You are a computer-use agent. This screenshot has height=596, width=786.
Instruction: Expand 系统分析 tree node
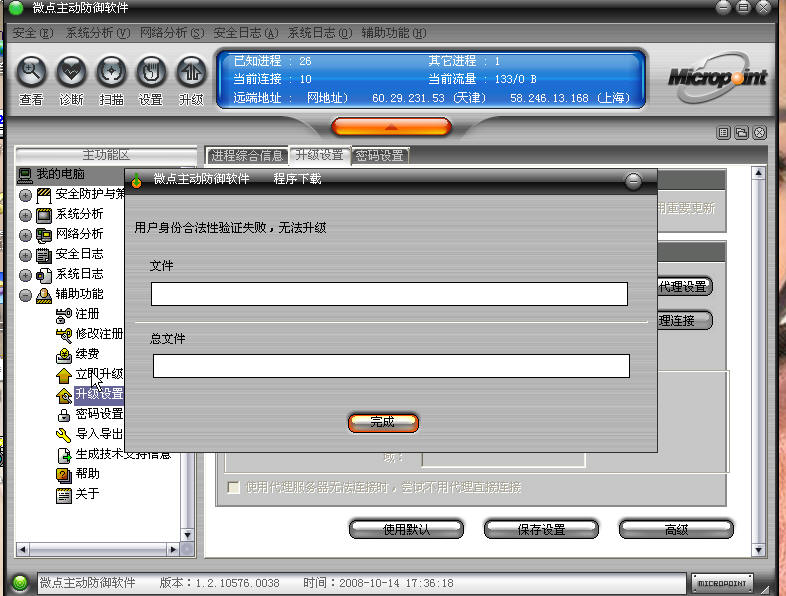point(26,215)
